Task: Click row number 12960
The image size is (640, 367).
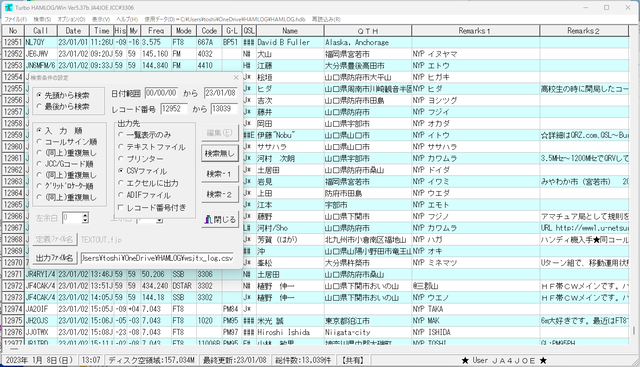Action: tap(13, 147)
